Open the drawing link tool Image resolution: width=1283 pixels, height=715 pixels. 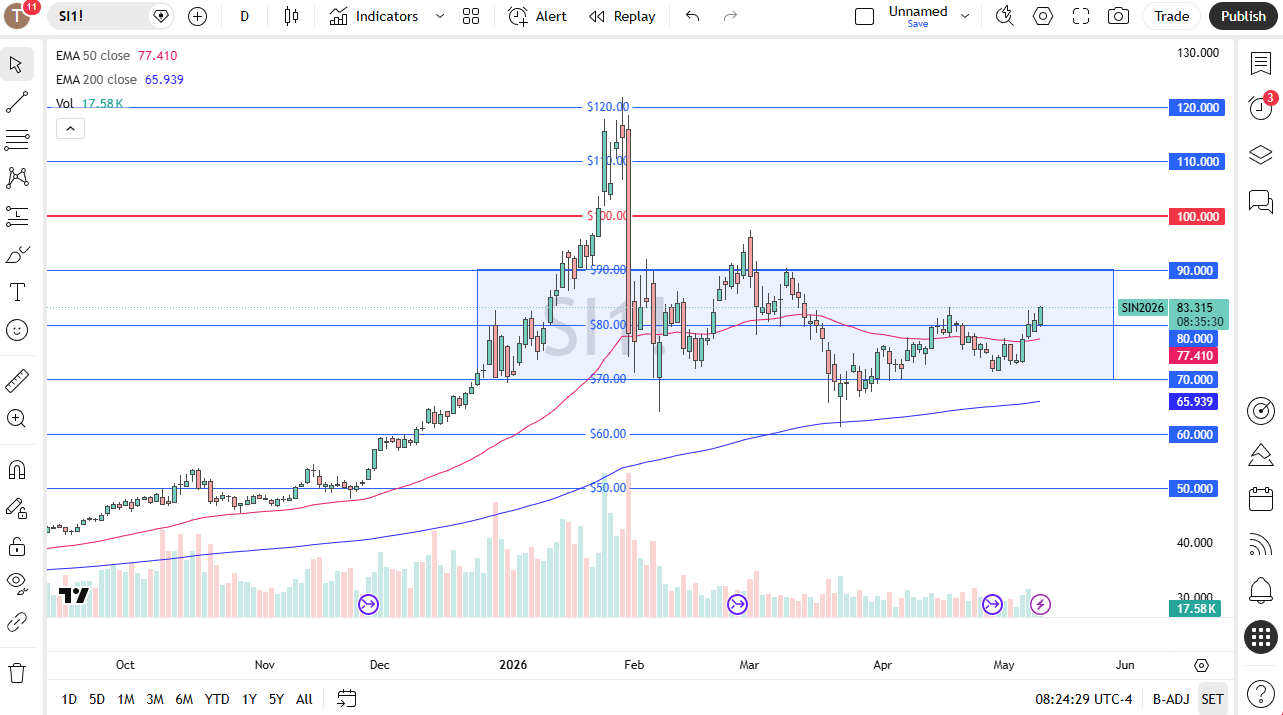[x=17, y=622]
